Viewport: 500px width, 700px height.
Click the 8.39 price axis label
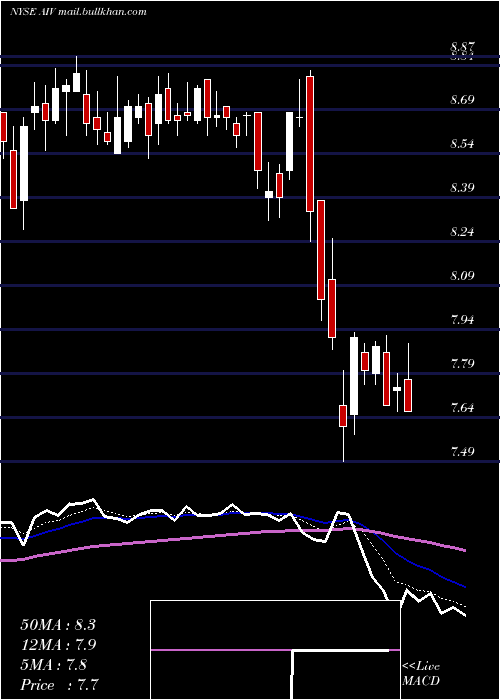click(462, 188)
